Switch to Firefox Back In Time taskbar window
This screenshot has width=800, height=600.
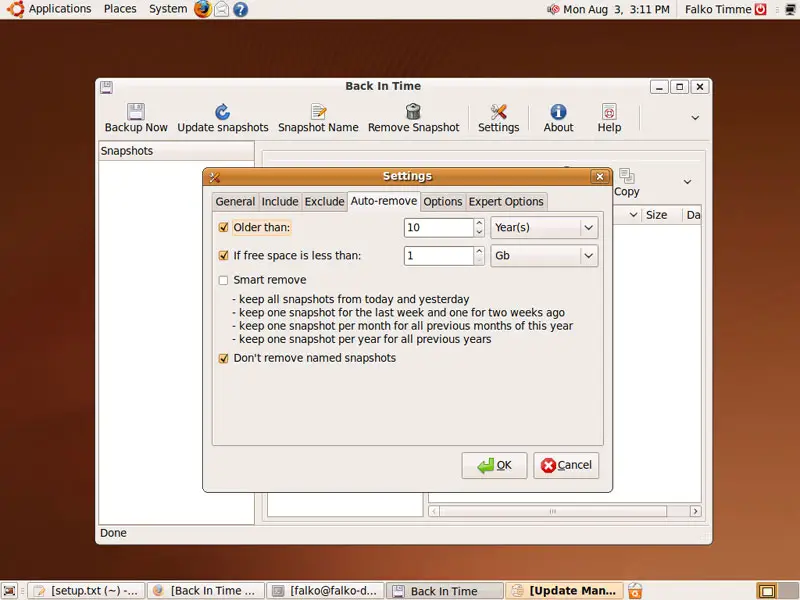206,591
